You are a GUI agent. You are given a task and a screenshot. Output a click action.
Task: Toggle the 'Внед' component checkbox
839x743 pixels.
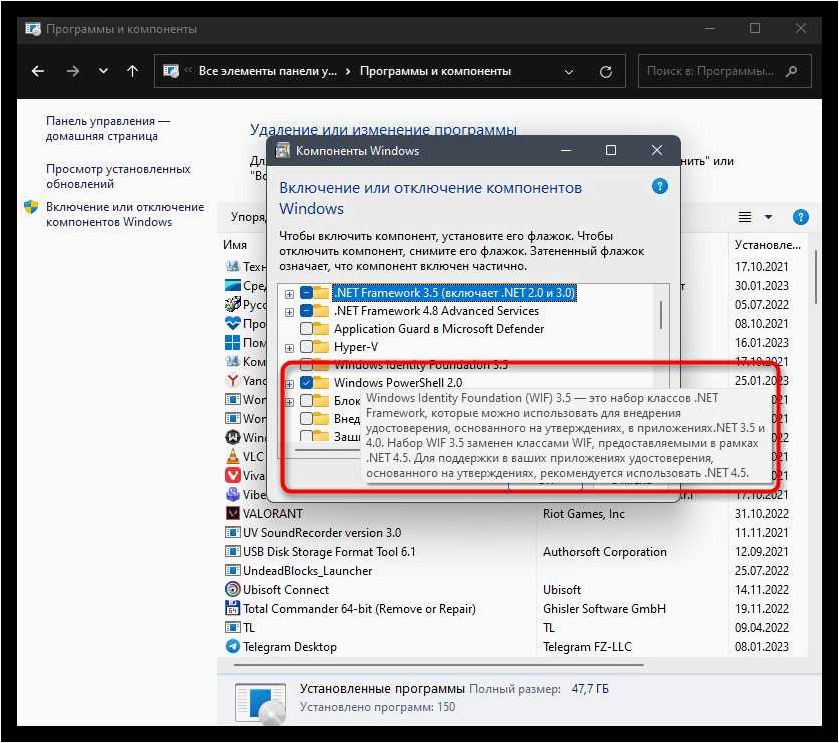tap(306, 419)
